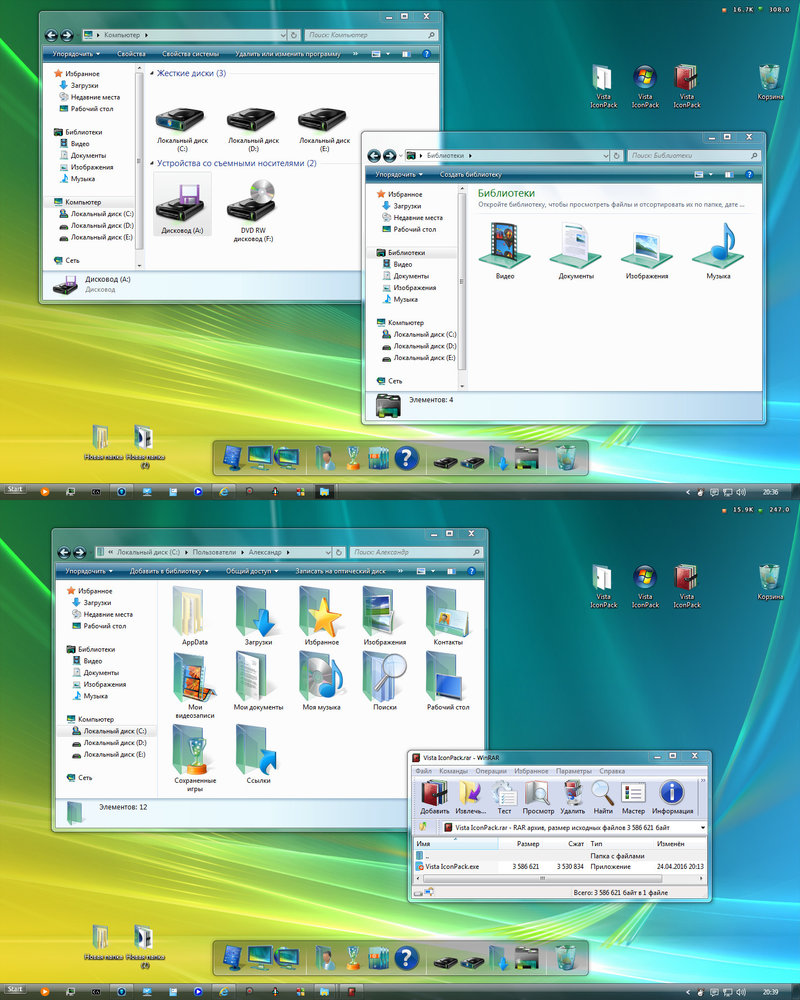
Task: Preview files with the Просмотр icon
Action: 538,794
